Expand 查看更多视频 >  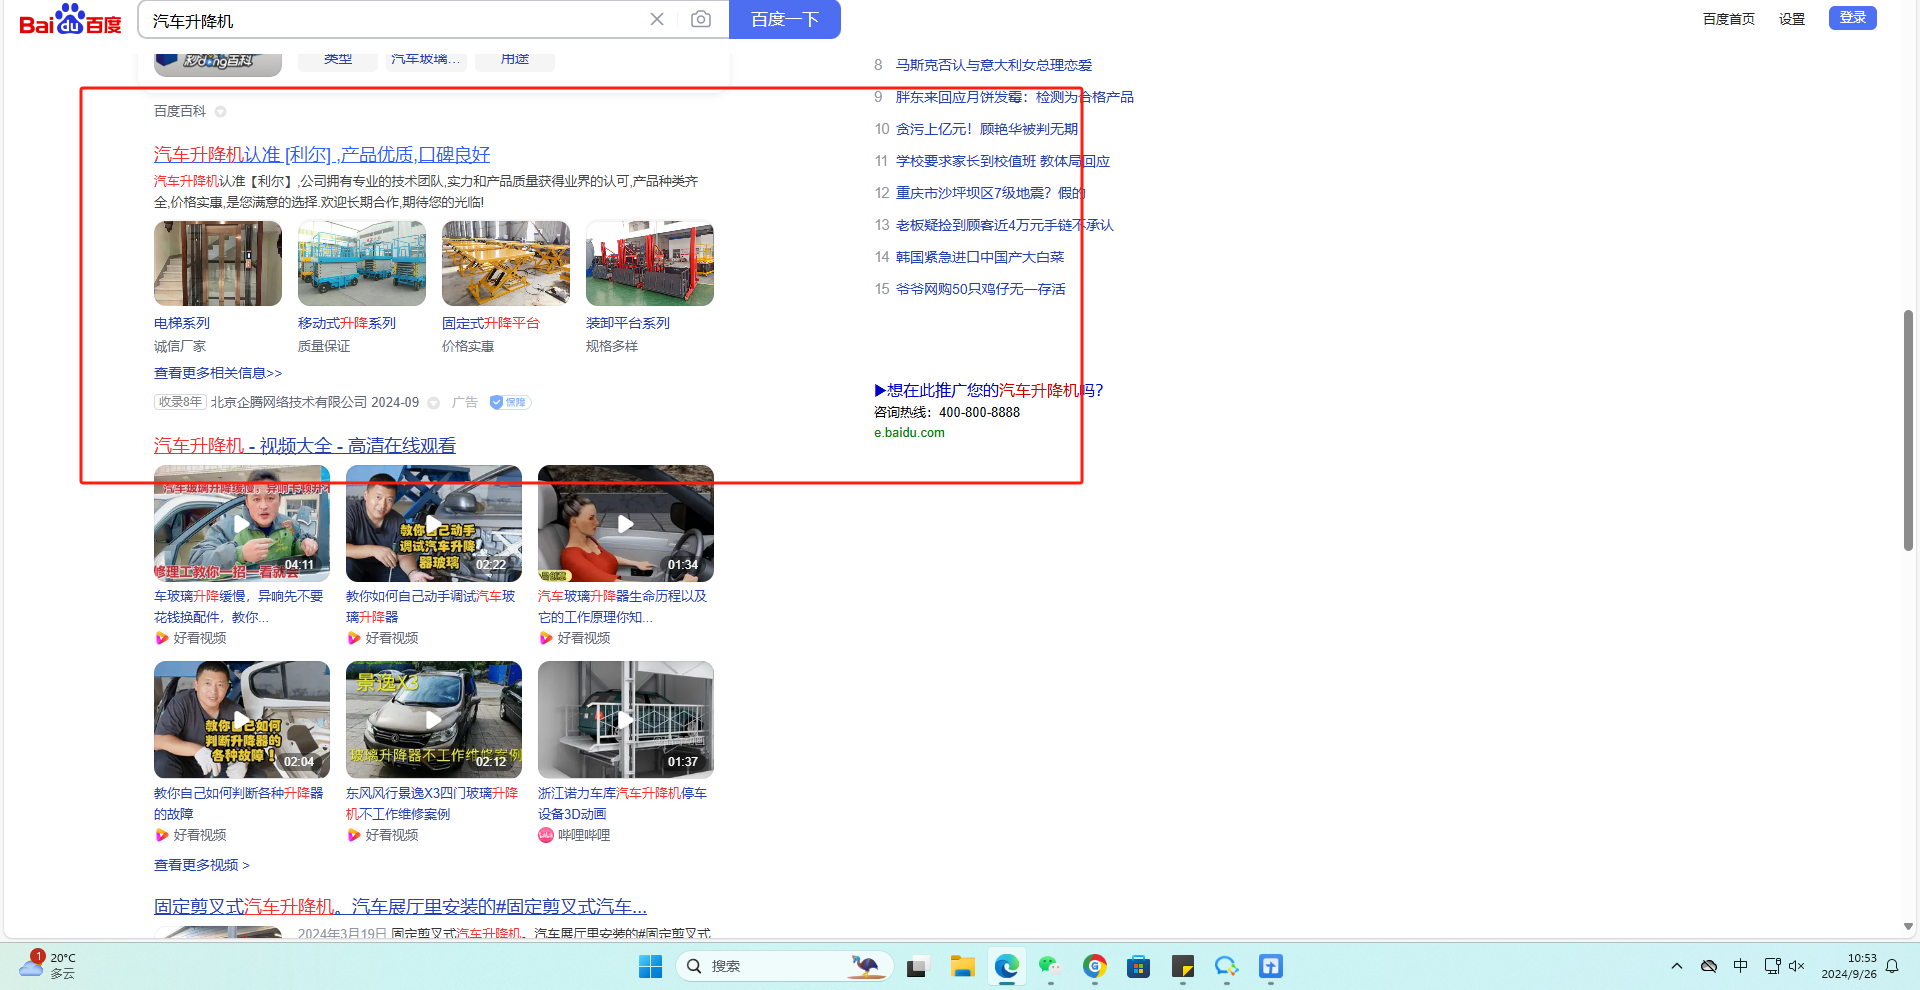202,865
